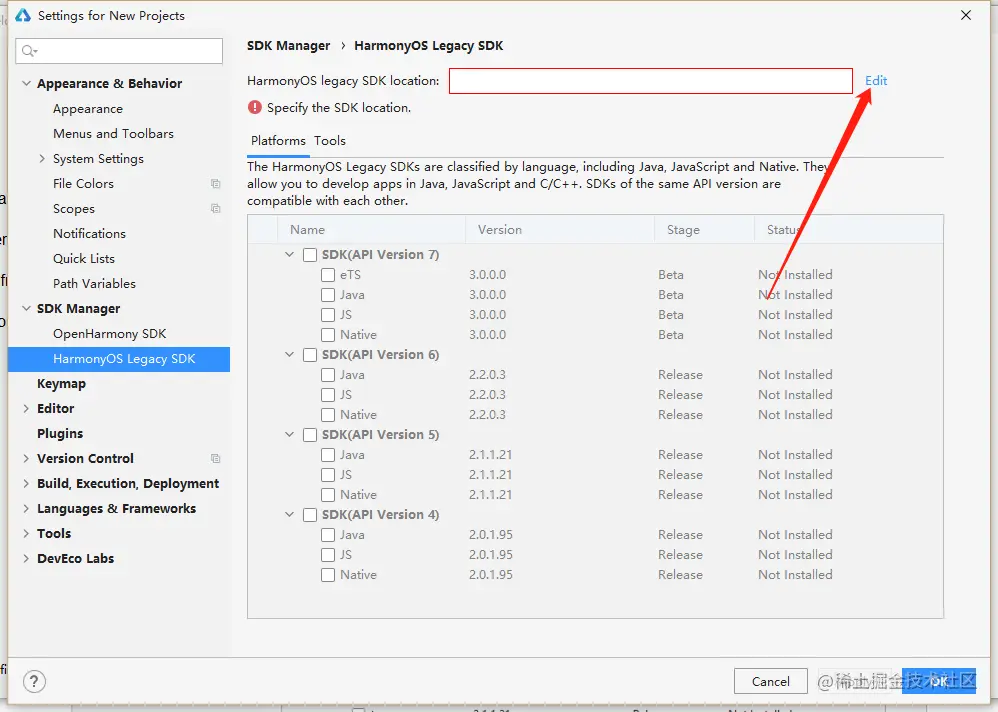998x712 pixels.
Task: Click the red error icon beside Specify the SDK location
Action: [x=255, y=108]
